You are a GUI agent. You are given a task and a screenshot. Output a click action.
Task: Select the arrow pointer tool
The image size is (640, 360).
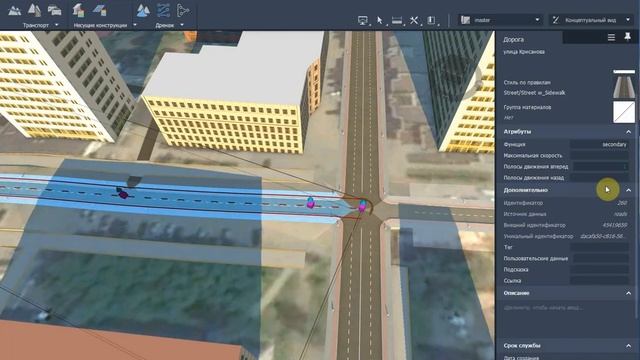[380, 20]
